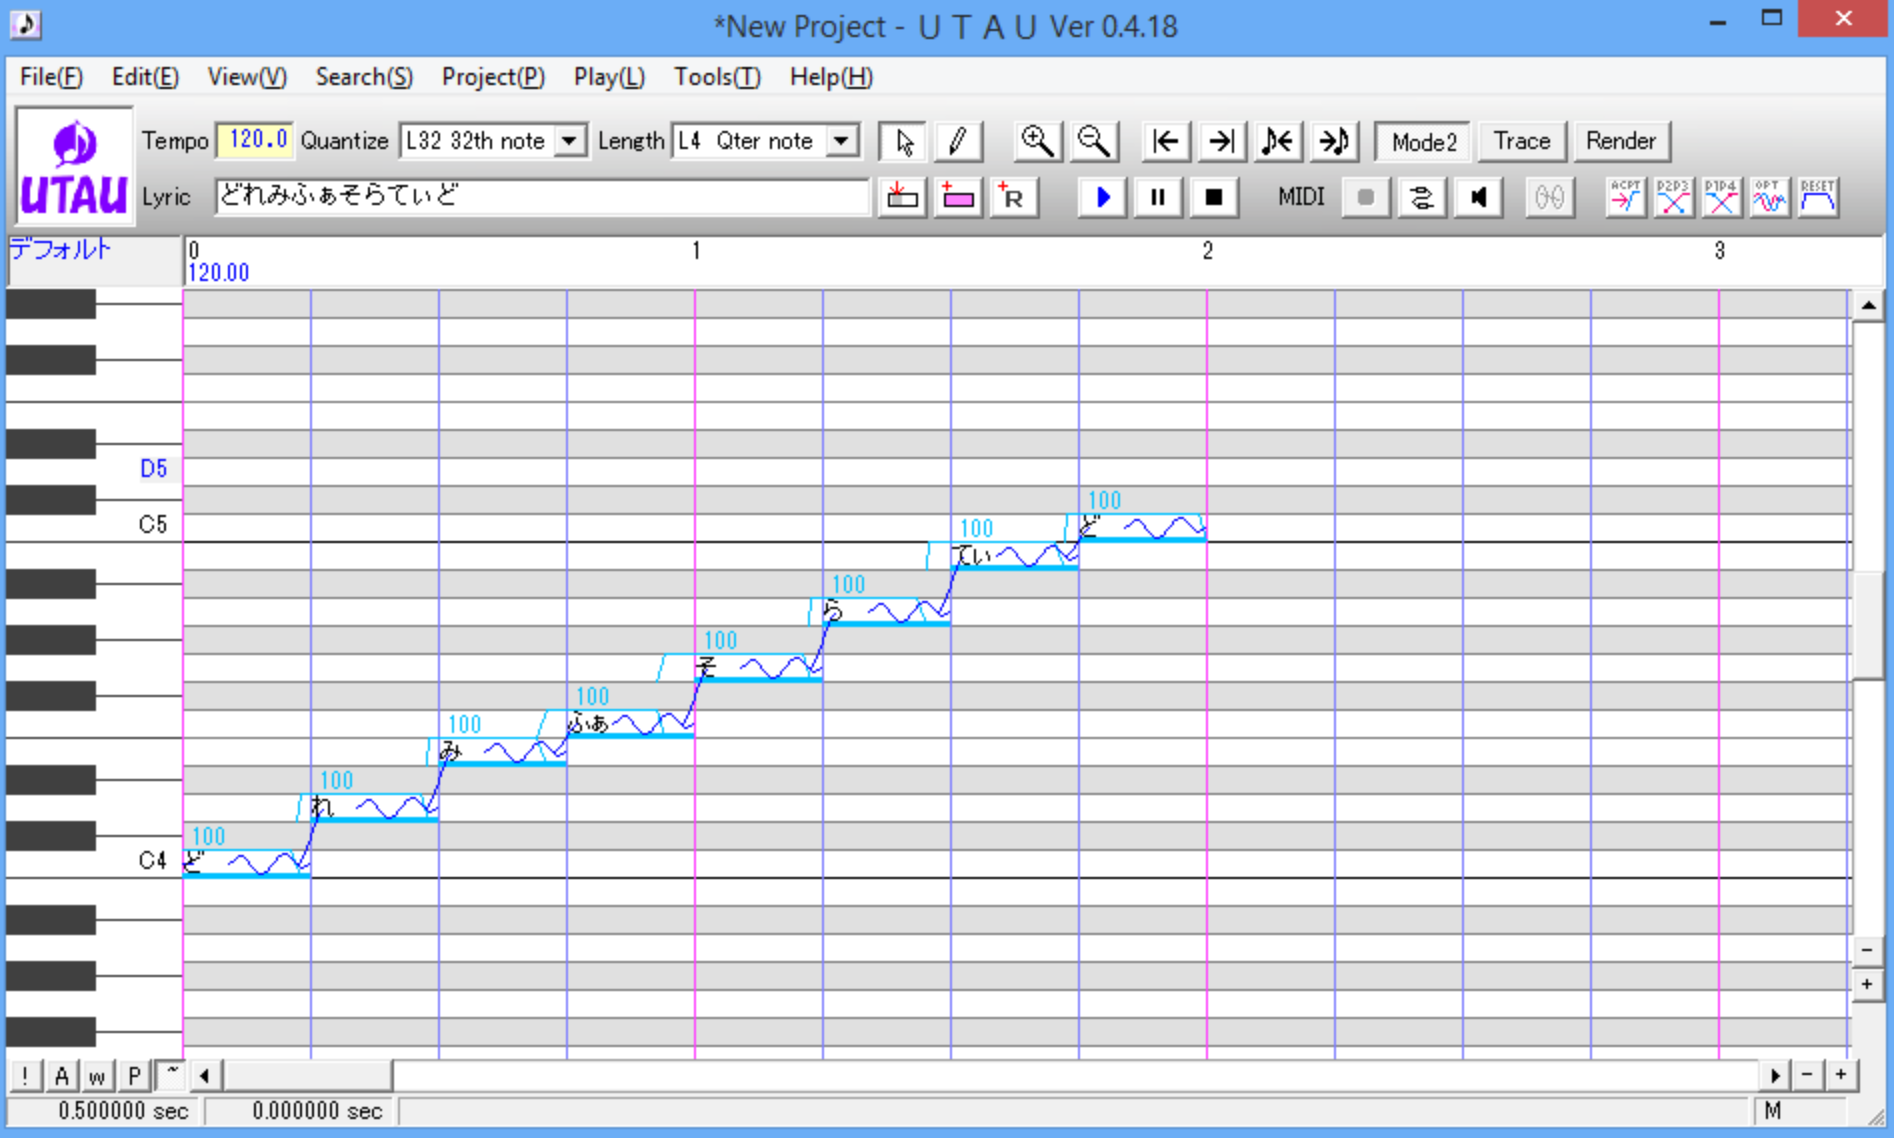Click the Lyric text input field
The width and height of the screenshot is (1894, 1138).
(540, 196)
